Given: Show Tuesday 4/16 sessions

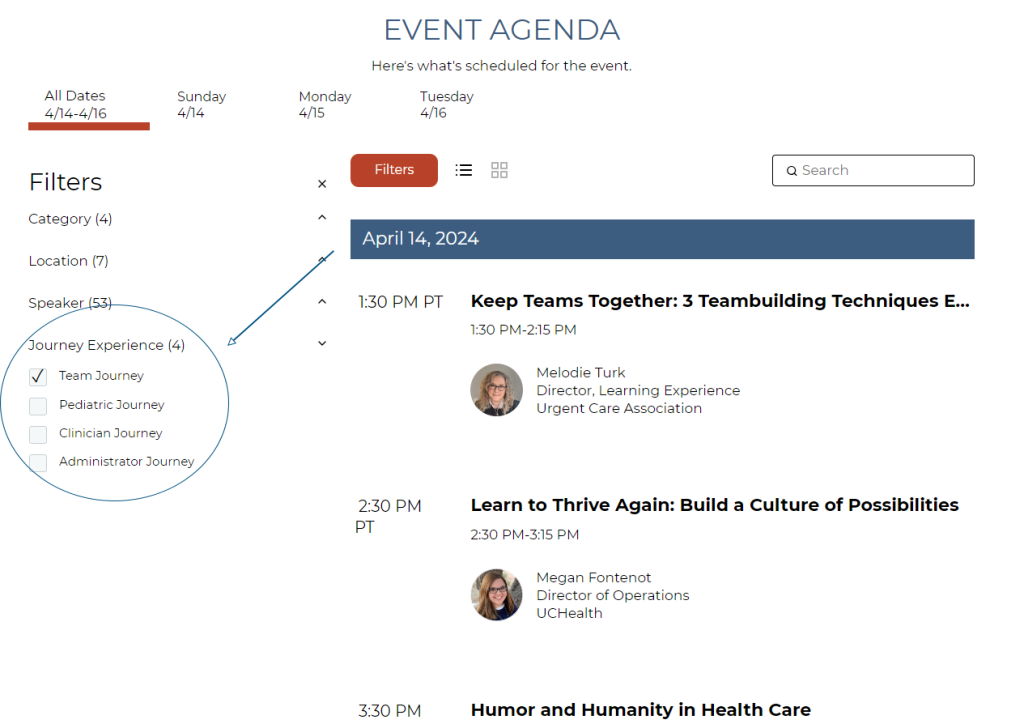Looking at the screenshot, I should pyautogui.click(x=446, y=105).
